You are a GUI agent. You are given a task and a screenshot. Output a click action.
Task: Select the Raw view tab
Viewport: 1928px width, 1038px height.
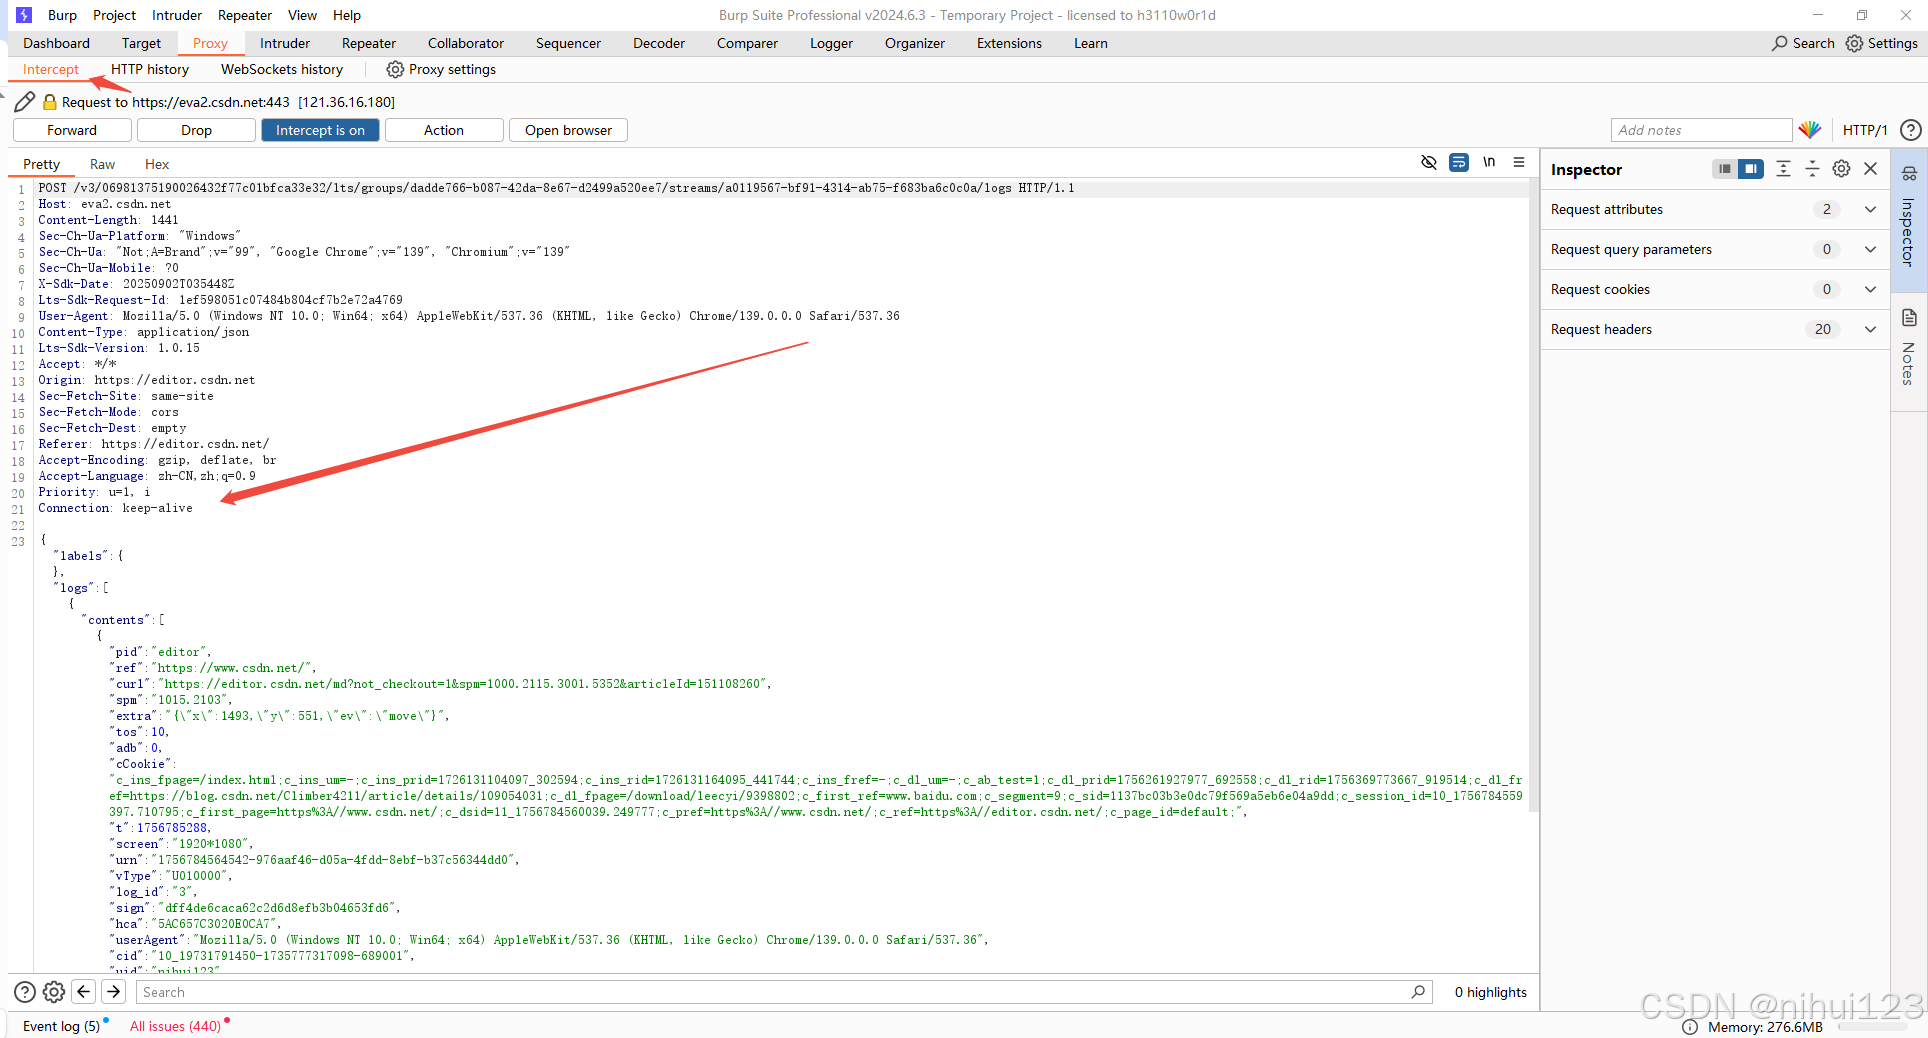pyautogui.click(x=102, y=164)
